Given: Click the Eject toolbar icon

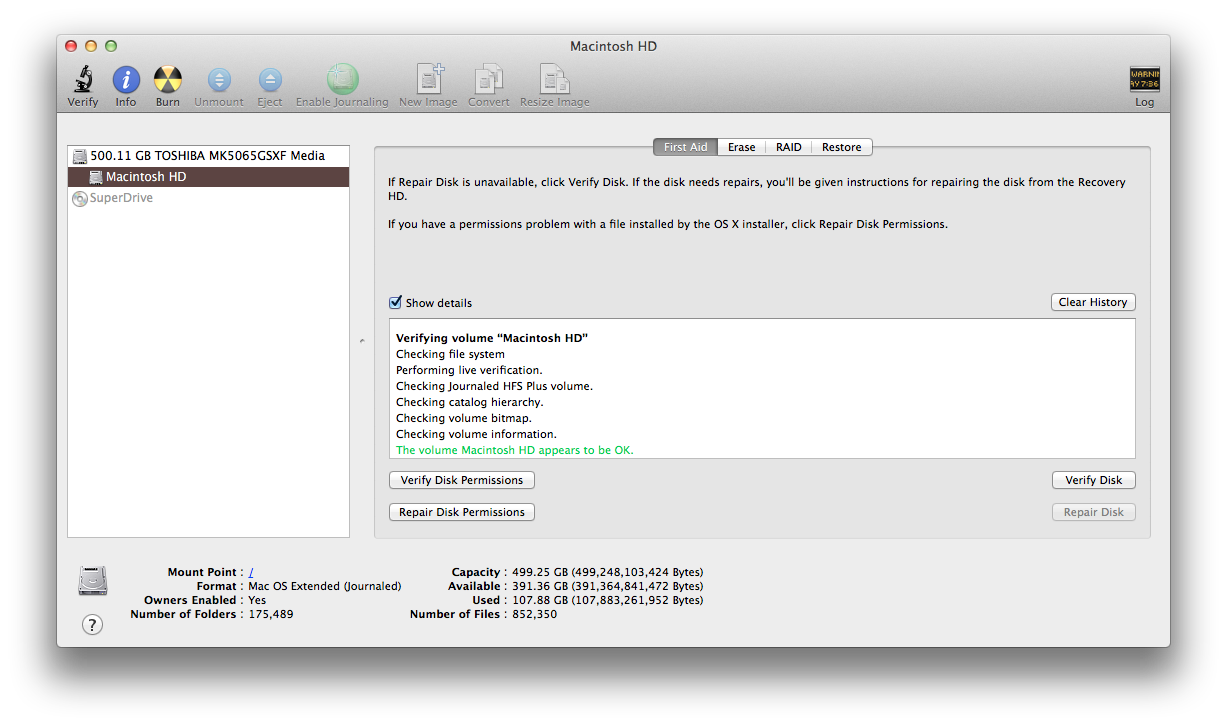Looking at the screenshot, I should (x=270, y=80).
